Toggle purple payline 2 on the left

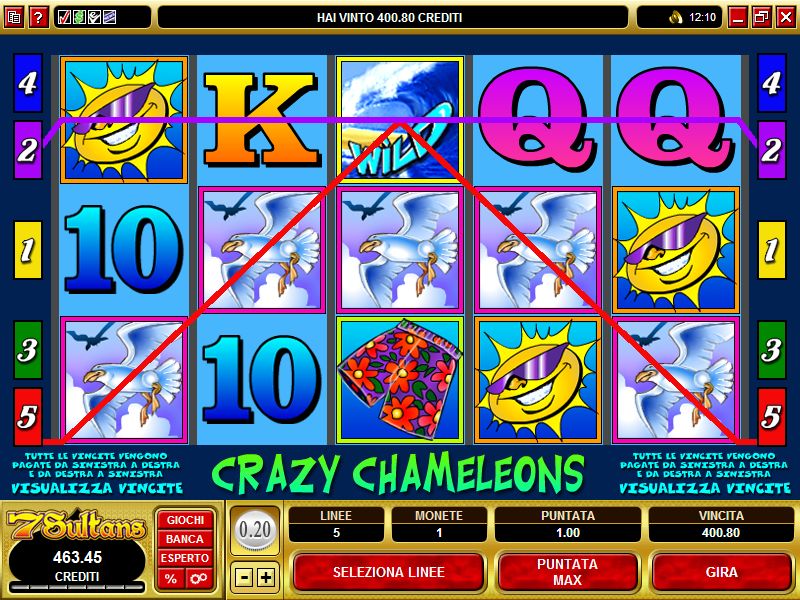pos(28,149)
